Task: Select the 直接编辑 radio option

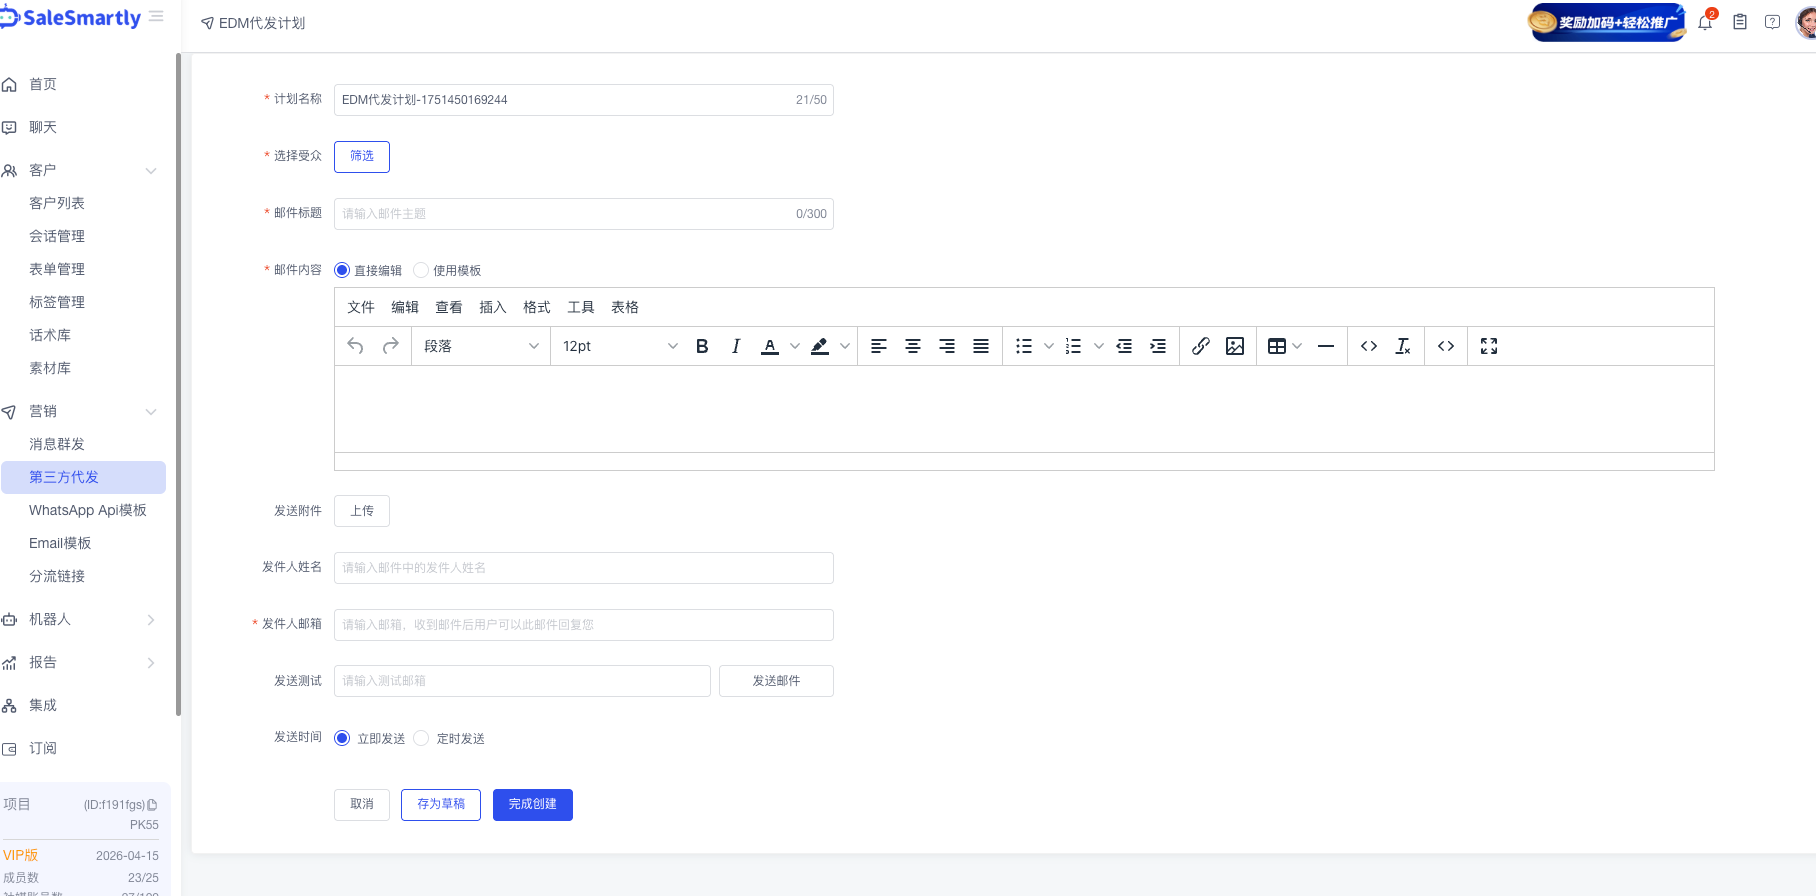Action: click(x=342, y=270)
